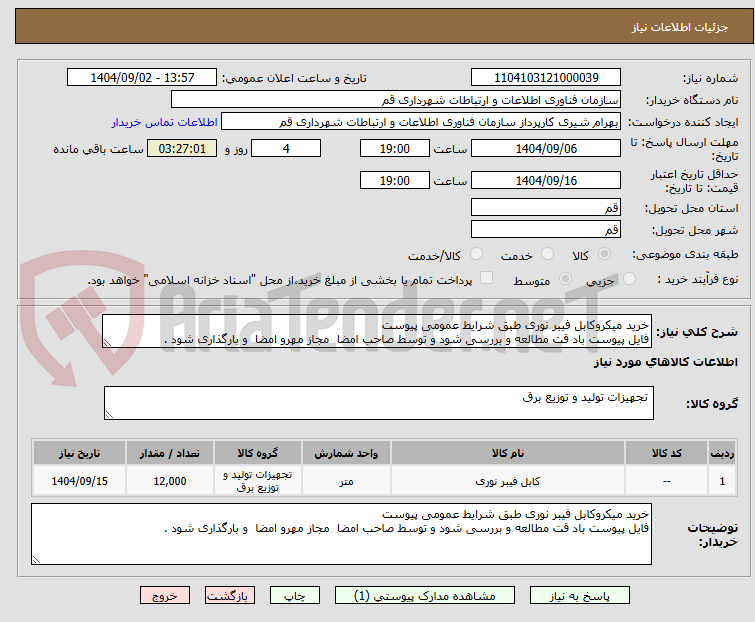Select the متوسط purchase type radio
This screenshot has height=622, width=755.
coord(565,279)
